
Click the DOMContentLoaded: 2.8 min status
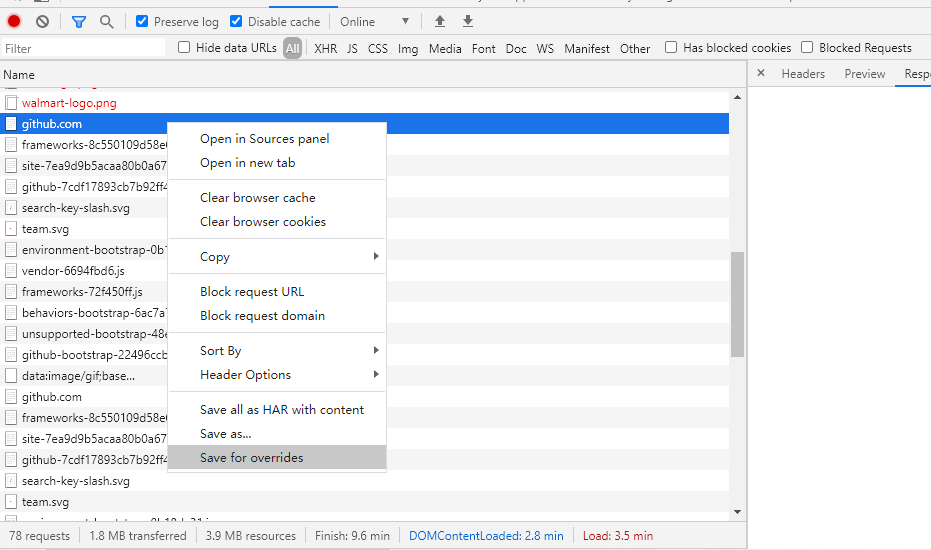486,536
